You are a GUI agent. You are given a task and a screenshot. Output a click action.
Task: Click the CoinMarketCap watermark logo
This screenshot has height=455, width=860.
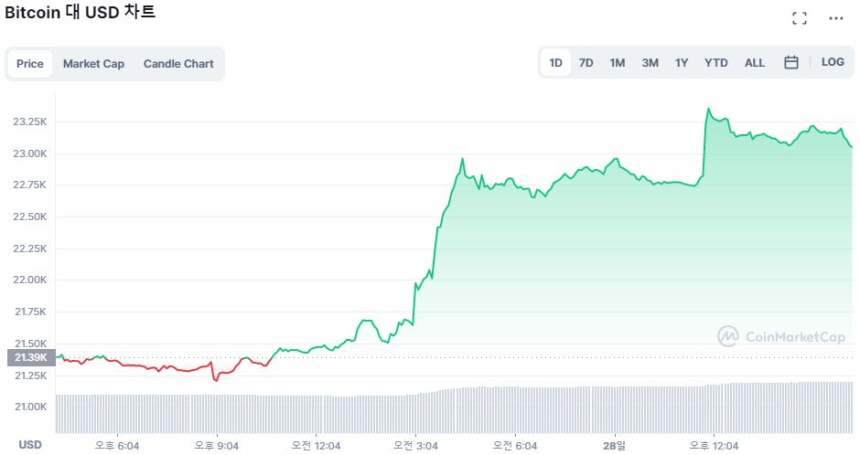point(781,337)
